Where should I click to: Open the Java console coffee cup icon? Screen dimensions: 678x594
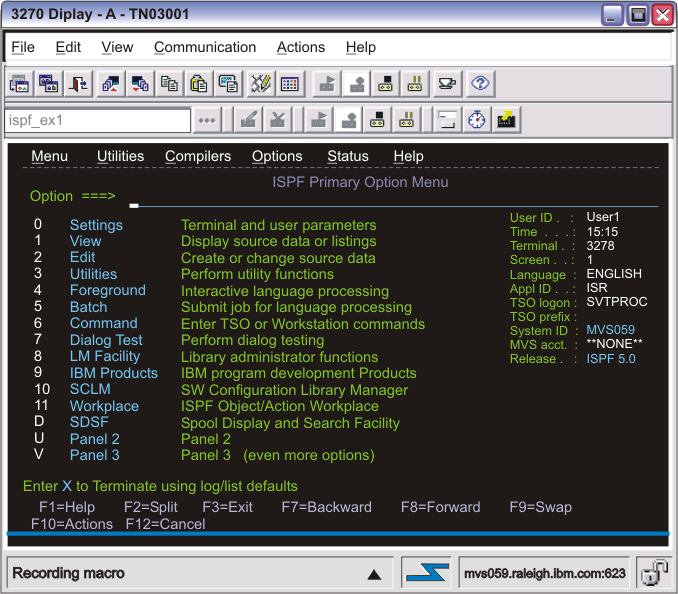[447, 83]
